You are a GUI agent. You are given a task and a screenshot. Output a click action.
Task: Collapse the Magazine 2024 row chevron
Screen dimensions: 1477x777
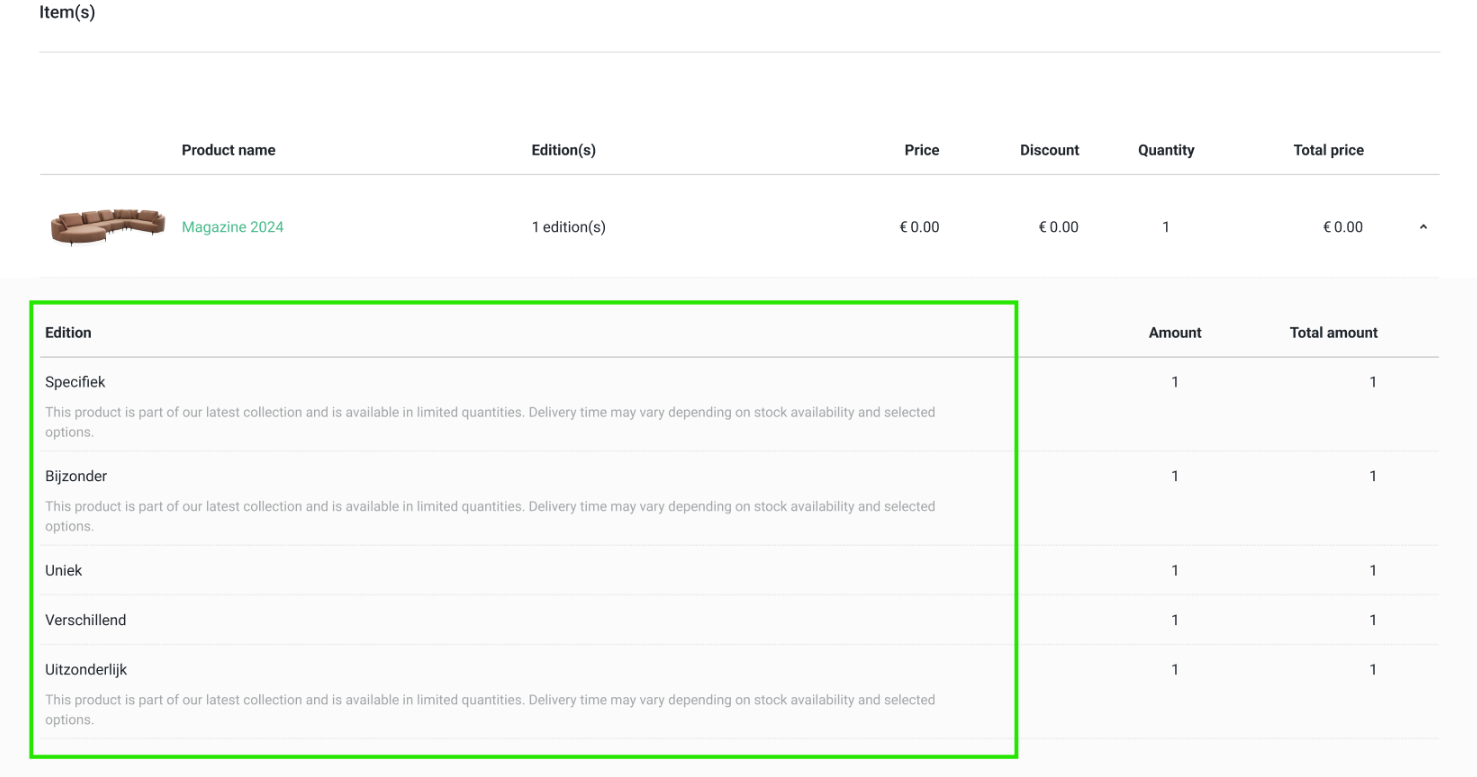1422,228
